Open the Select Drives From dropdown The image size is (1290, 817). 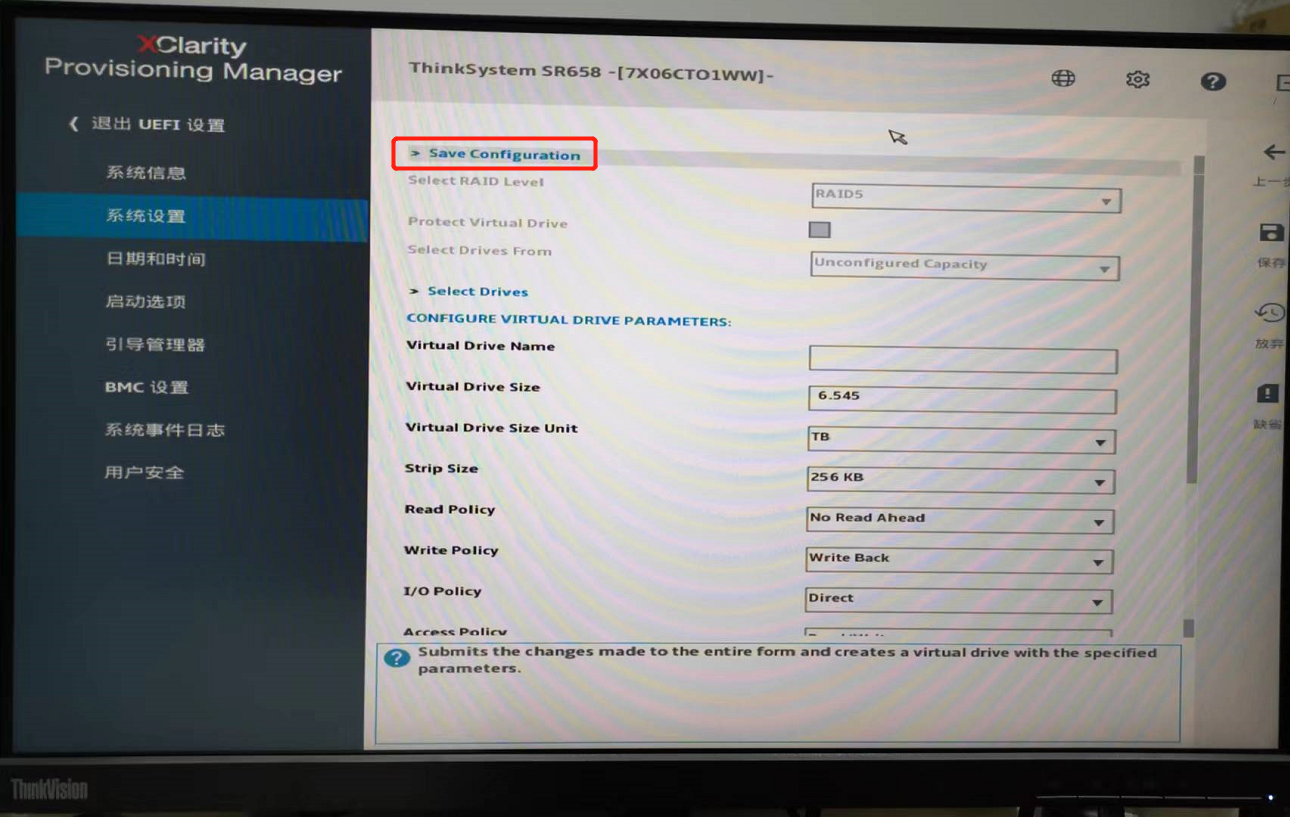coord(964,266)
